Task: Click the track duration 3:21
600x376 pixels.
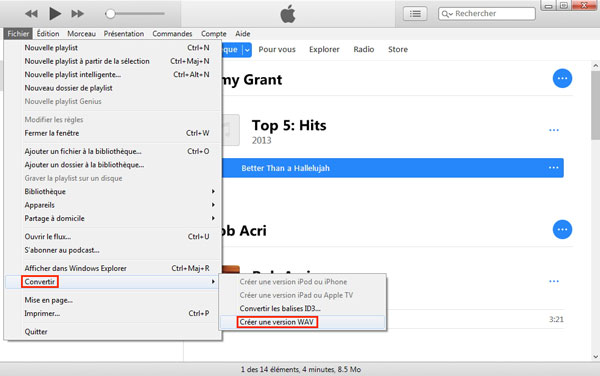Action: tap(556, 319)
